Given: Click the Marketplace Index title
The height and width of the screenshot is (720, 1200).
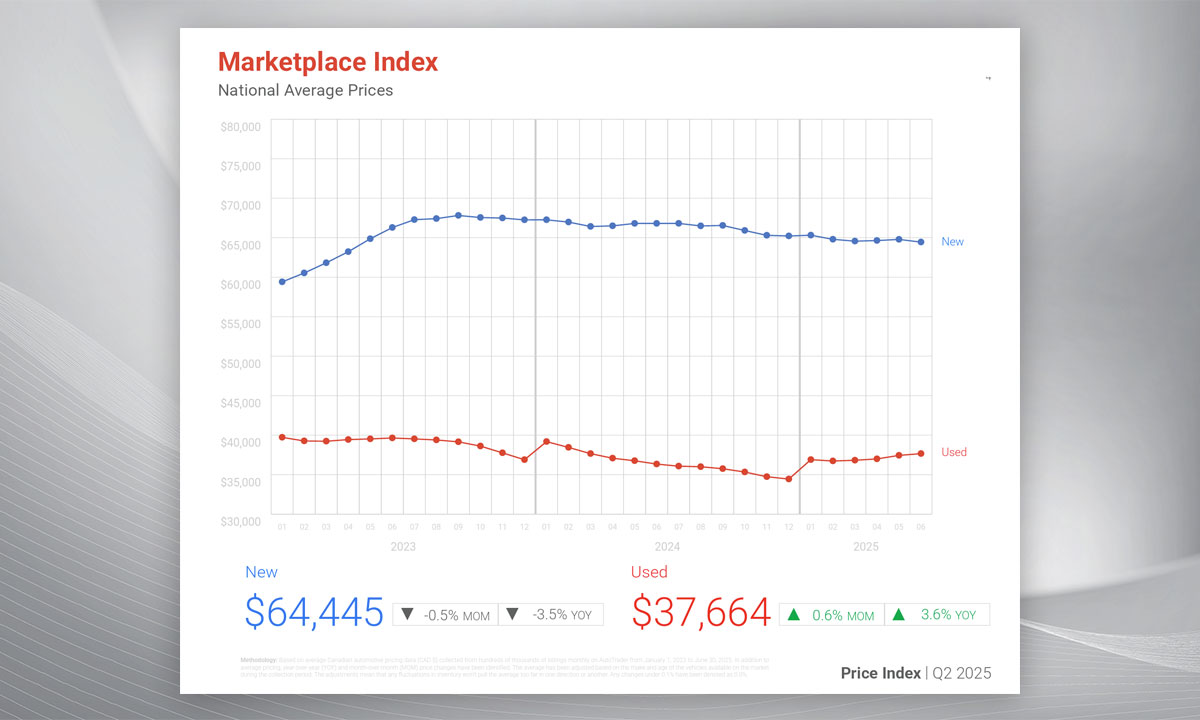Looking at the screenshot, I should 328,62.
